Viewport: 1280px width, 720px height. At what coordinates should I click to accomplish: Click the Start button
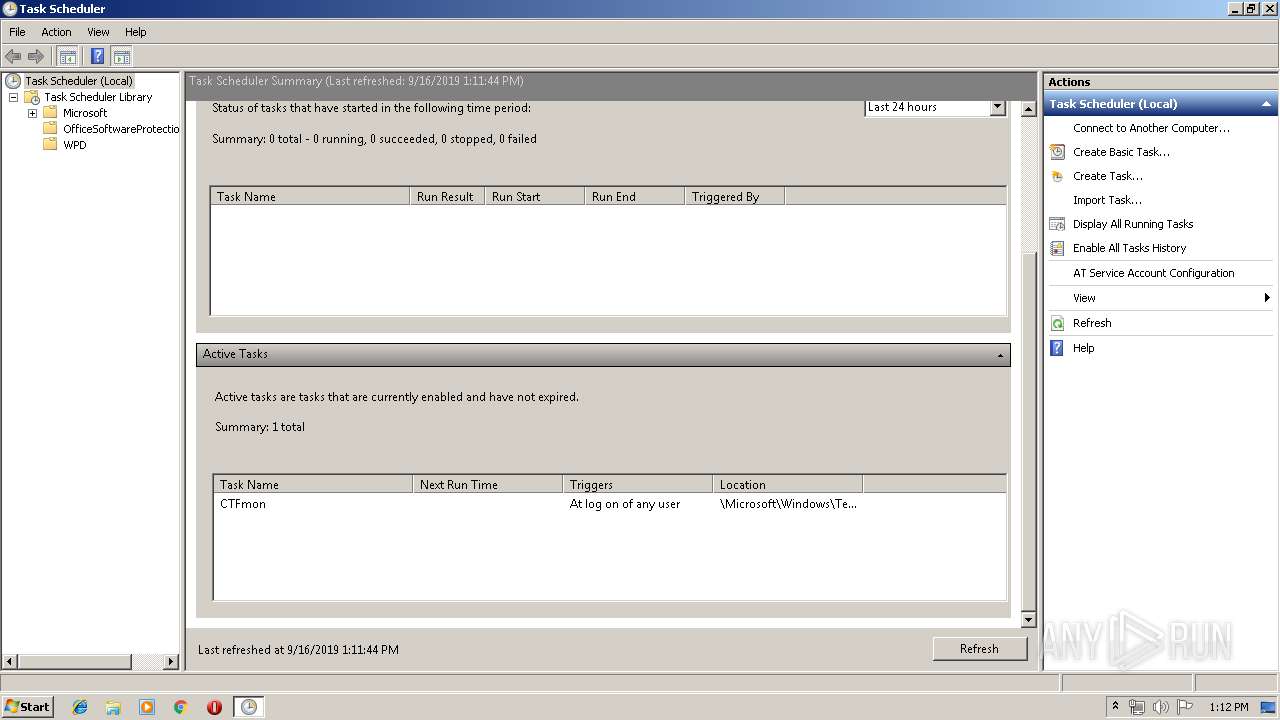27,707
